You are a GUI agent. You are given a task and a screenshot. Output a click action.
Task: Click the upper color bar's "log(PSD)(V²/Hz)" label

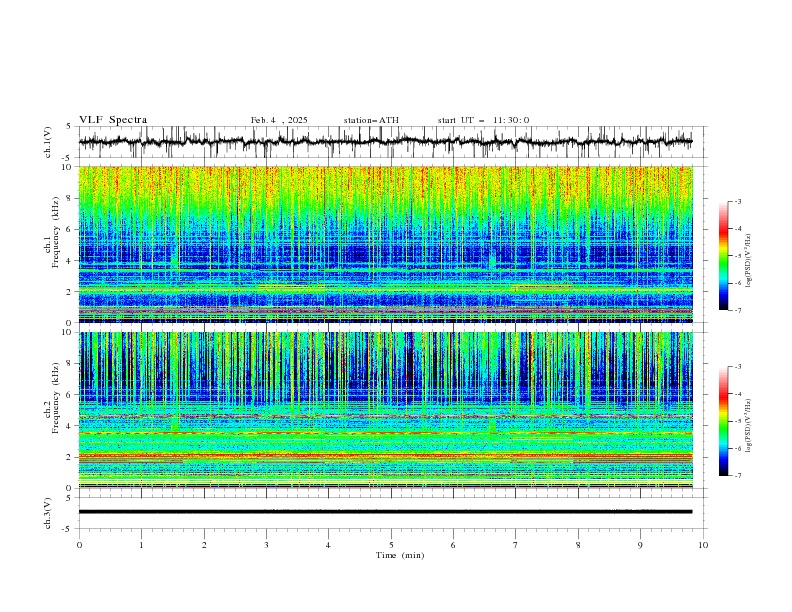749,261
